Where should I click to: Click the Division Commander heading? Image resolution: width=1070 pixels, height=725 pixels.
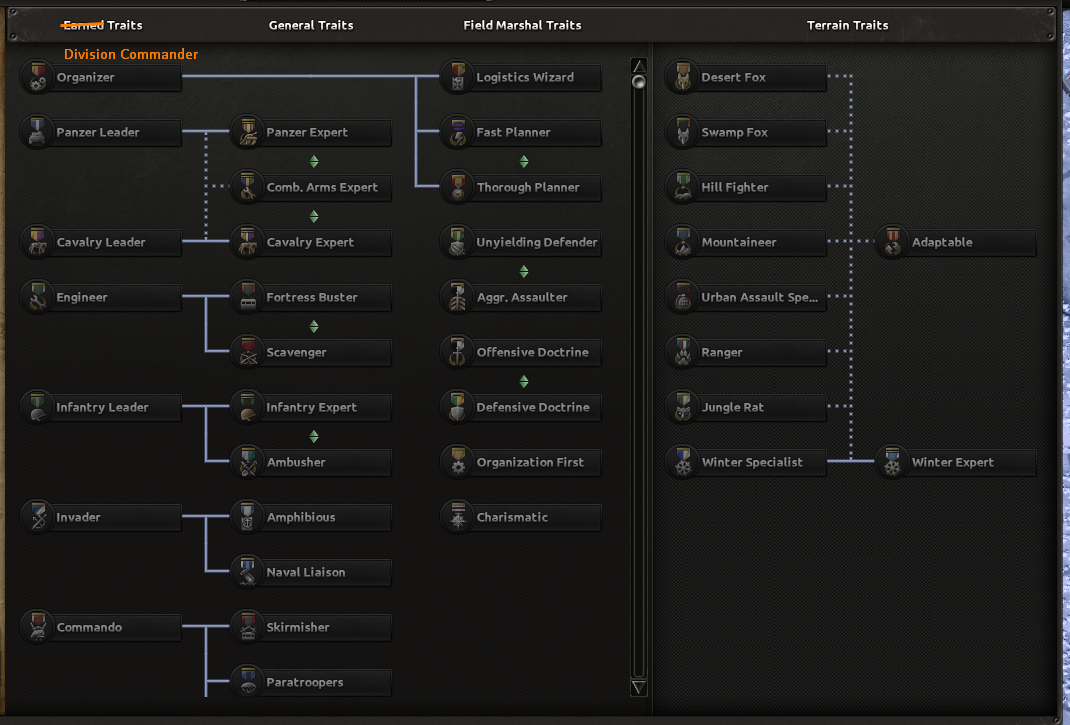(x=131, y=54)
